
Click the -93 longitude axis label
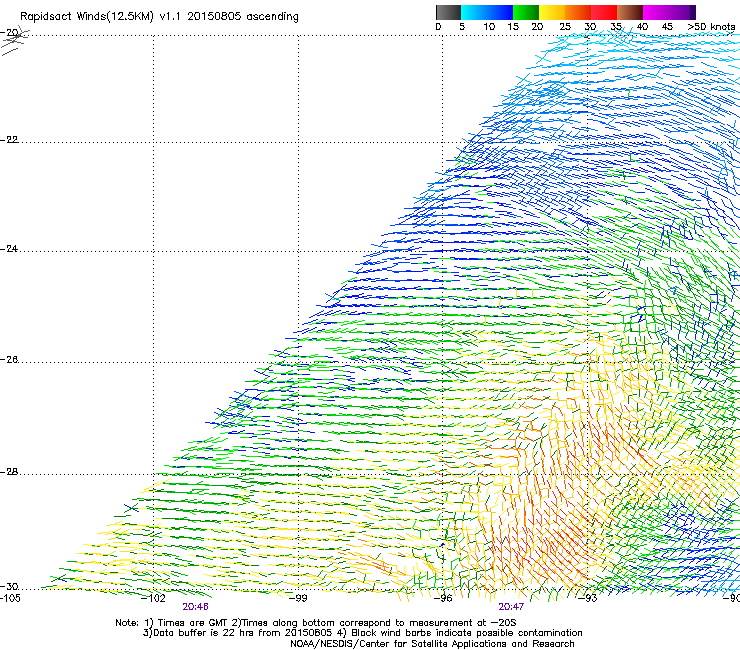point(588,598)
